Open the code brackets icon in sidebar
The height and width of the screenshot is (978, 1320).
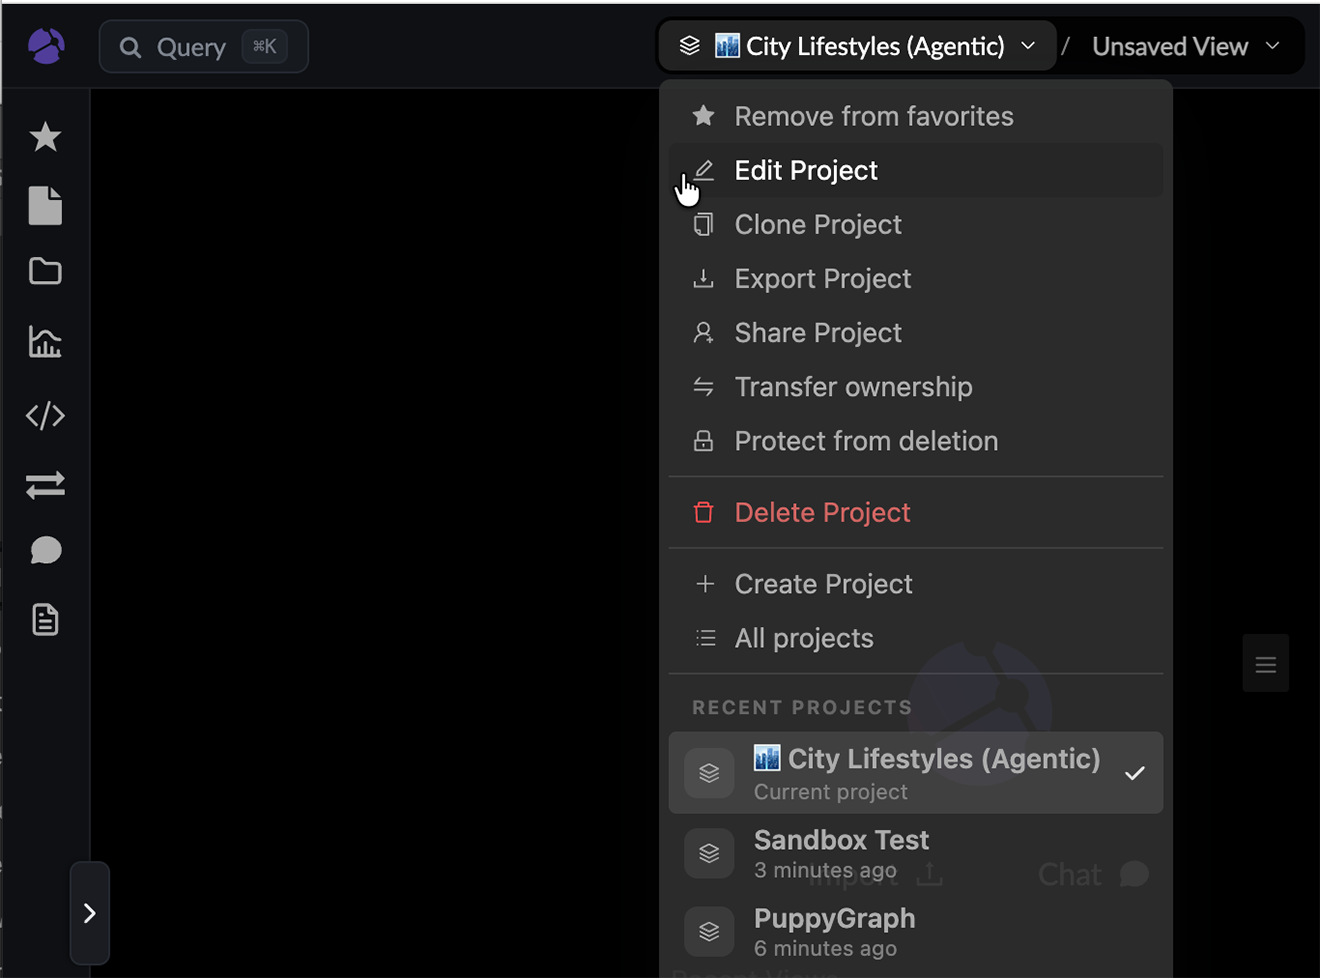[45, 415]
